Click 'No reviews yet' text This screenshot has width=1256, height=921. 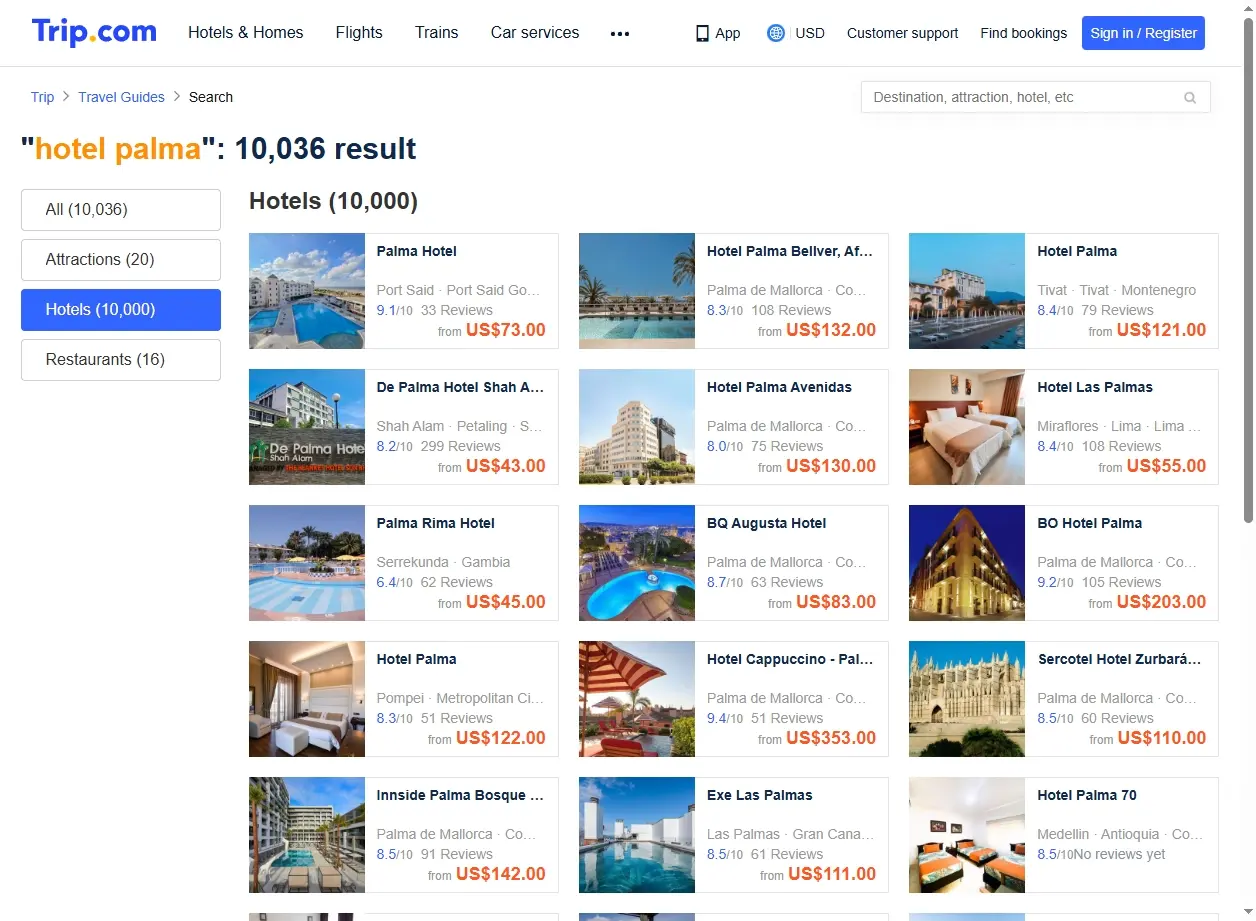tap(1120, 854)
